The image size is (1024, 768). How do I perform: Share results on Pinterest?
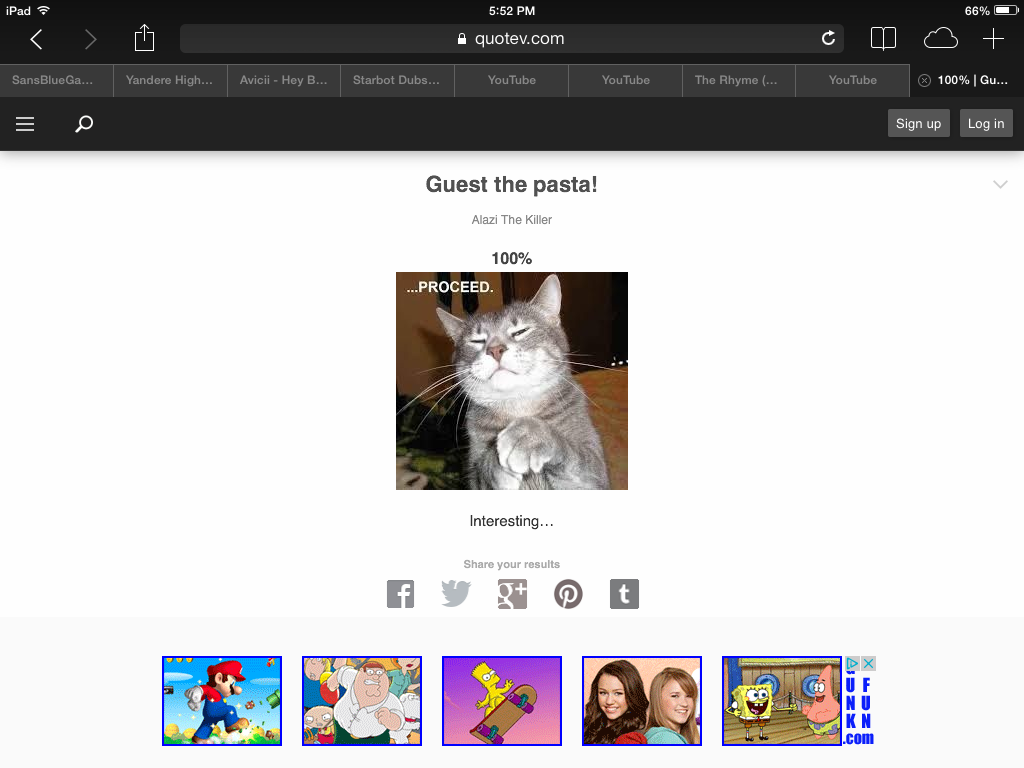point(568,594)
